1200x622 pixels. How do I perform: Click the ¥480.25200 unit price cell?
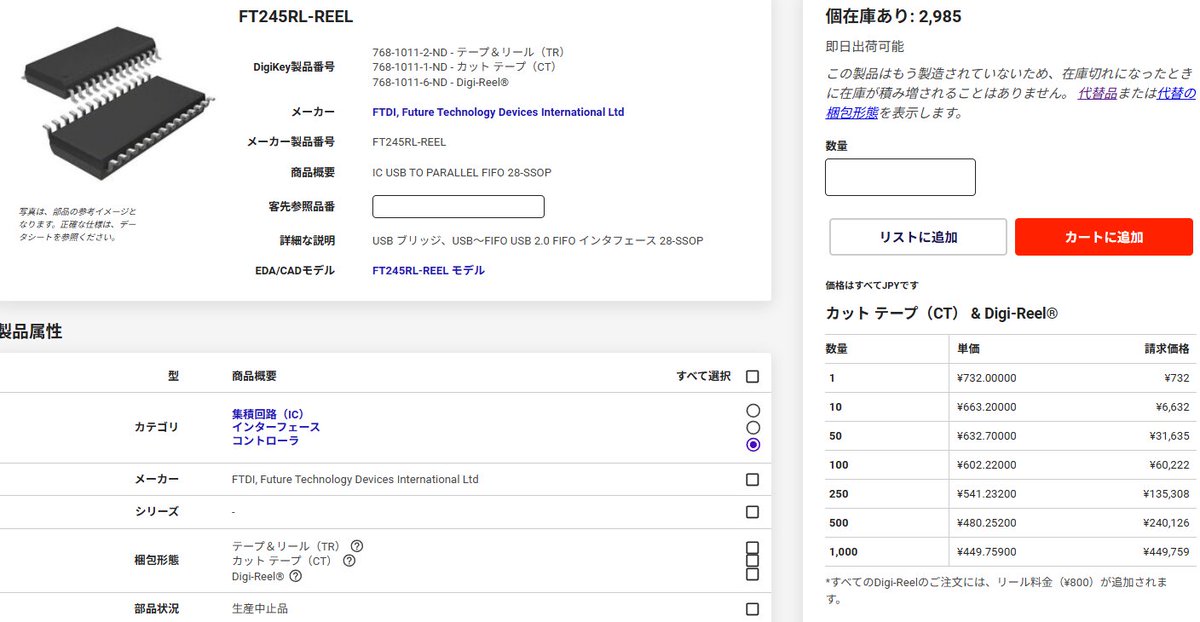point(986,523)
